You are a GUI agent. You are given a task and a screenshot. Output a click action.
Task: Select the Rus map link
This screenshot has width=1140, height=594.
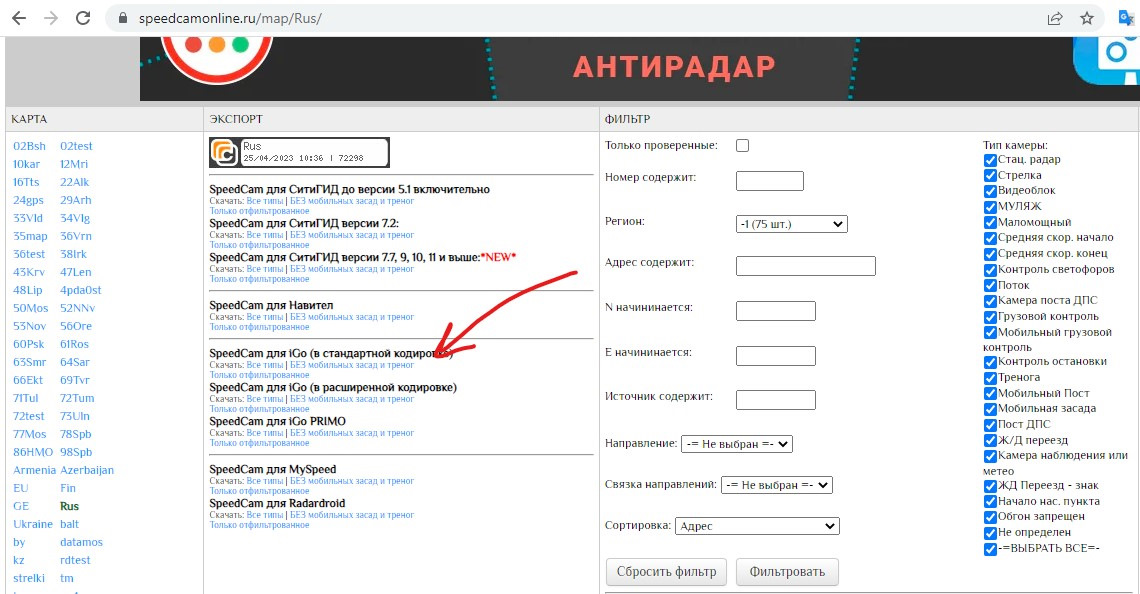tap(69, 506)
